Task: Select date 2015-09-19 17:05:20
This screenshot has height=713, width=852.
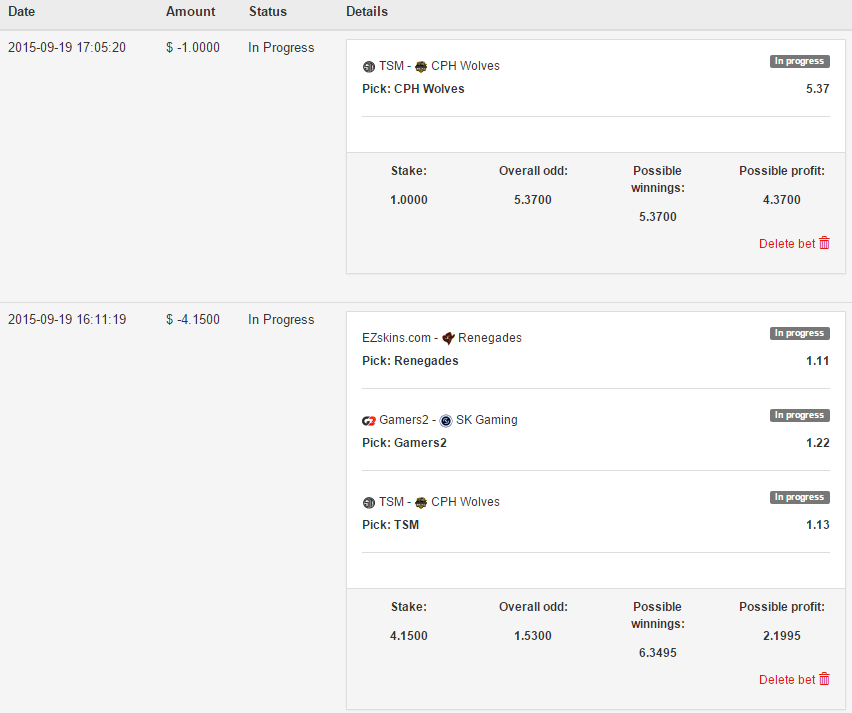Action: point(67,47)
